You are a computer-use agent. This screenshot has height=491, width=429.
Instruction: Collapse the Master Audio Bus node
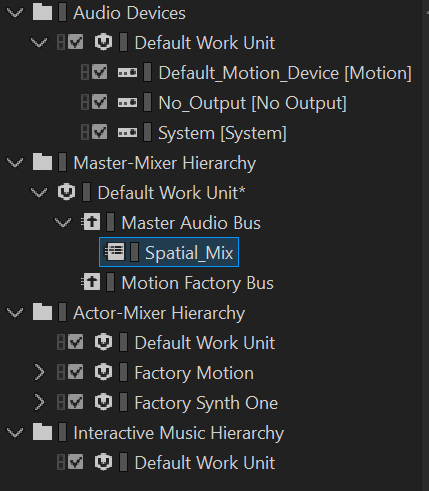(x=63, y=222)
